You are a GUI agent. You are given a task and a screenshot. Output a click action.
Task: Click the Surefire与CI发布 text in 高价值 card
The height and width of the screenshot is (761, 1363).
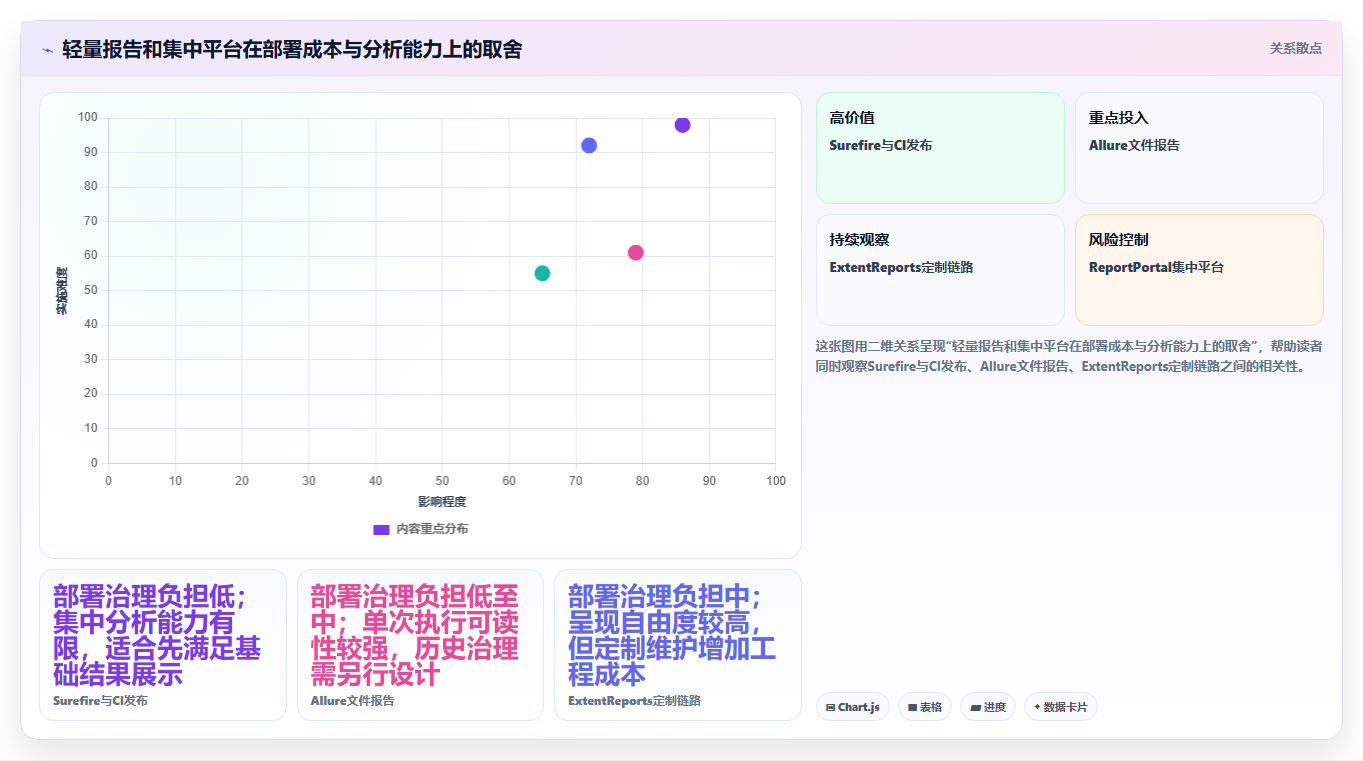pos(881,145)
